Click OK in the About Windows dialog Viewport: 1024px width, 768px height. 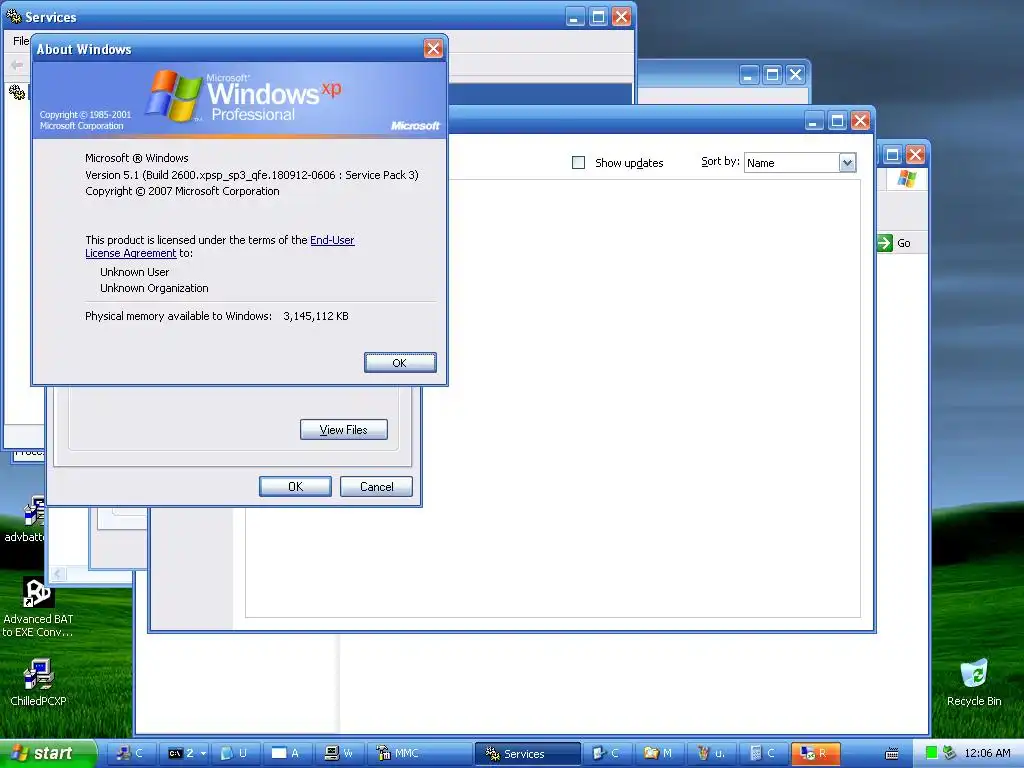[x=400, y=362]
